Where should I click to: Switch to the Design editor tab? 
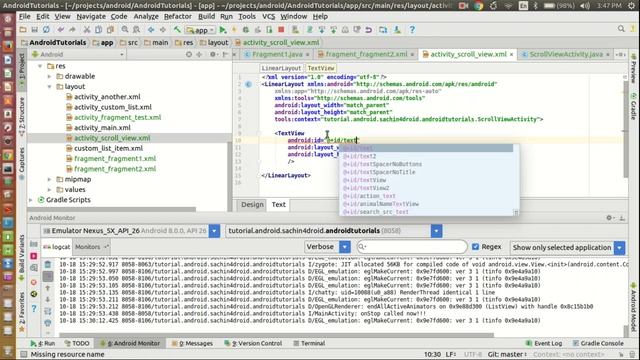pyautogui.click(x=252, y=204)
